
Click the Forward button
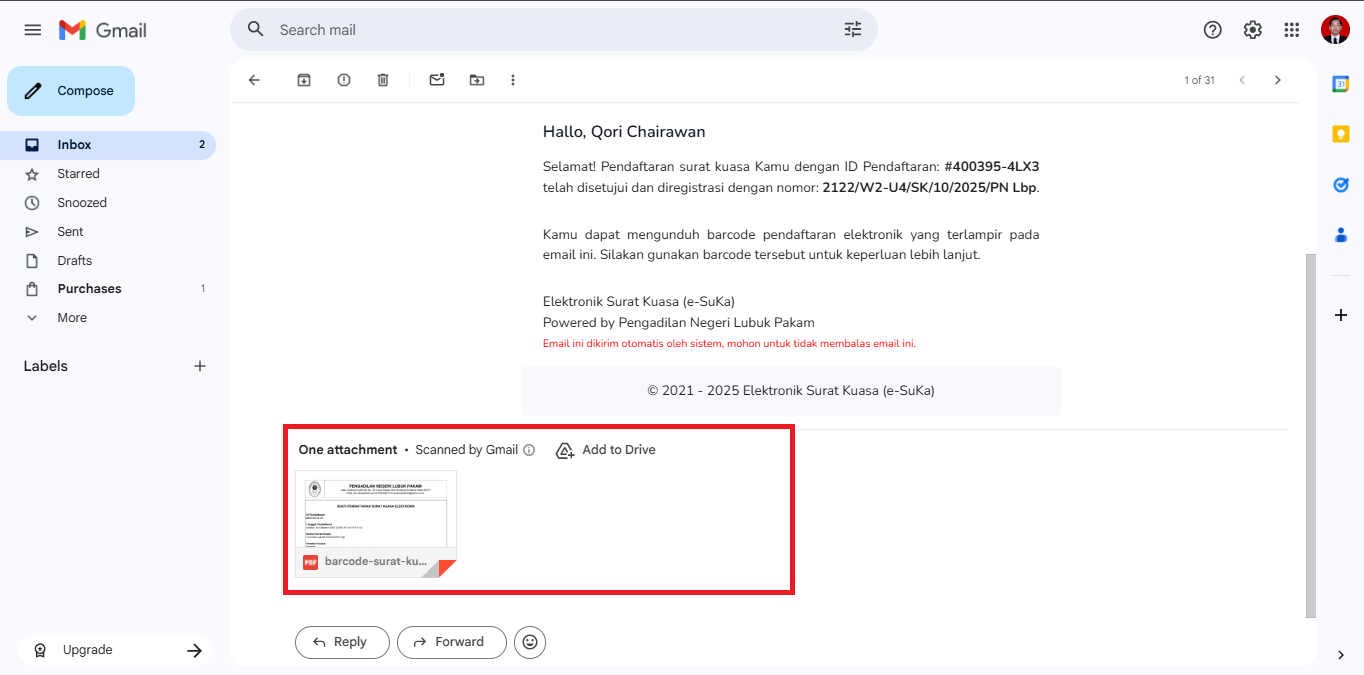pos(448,642)
